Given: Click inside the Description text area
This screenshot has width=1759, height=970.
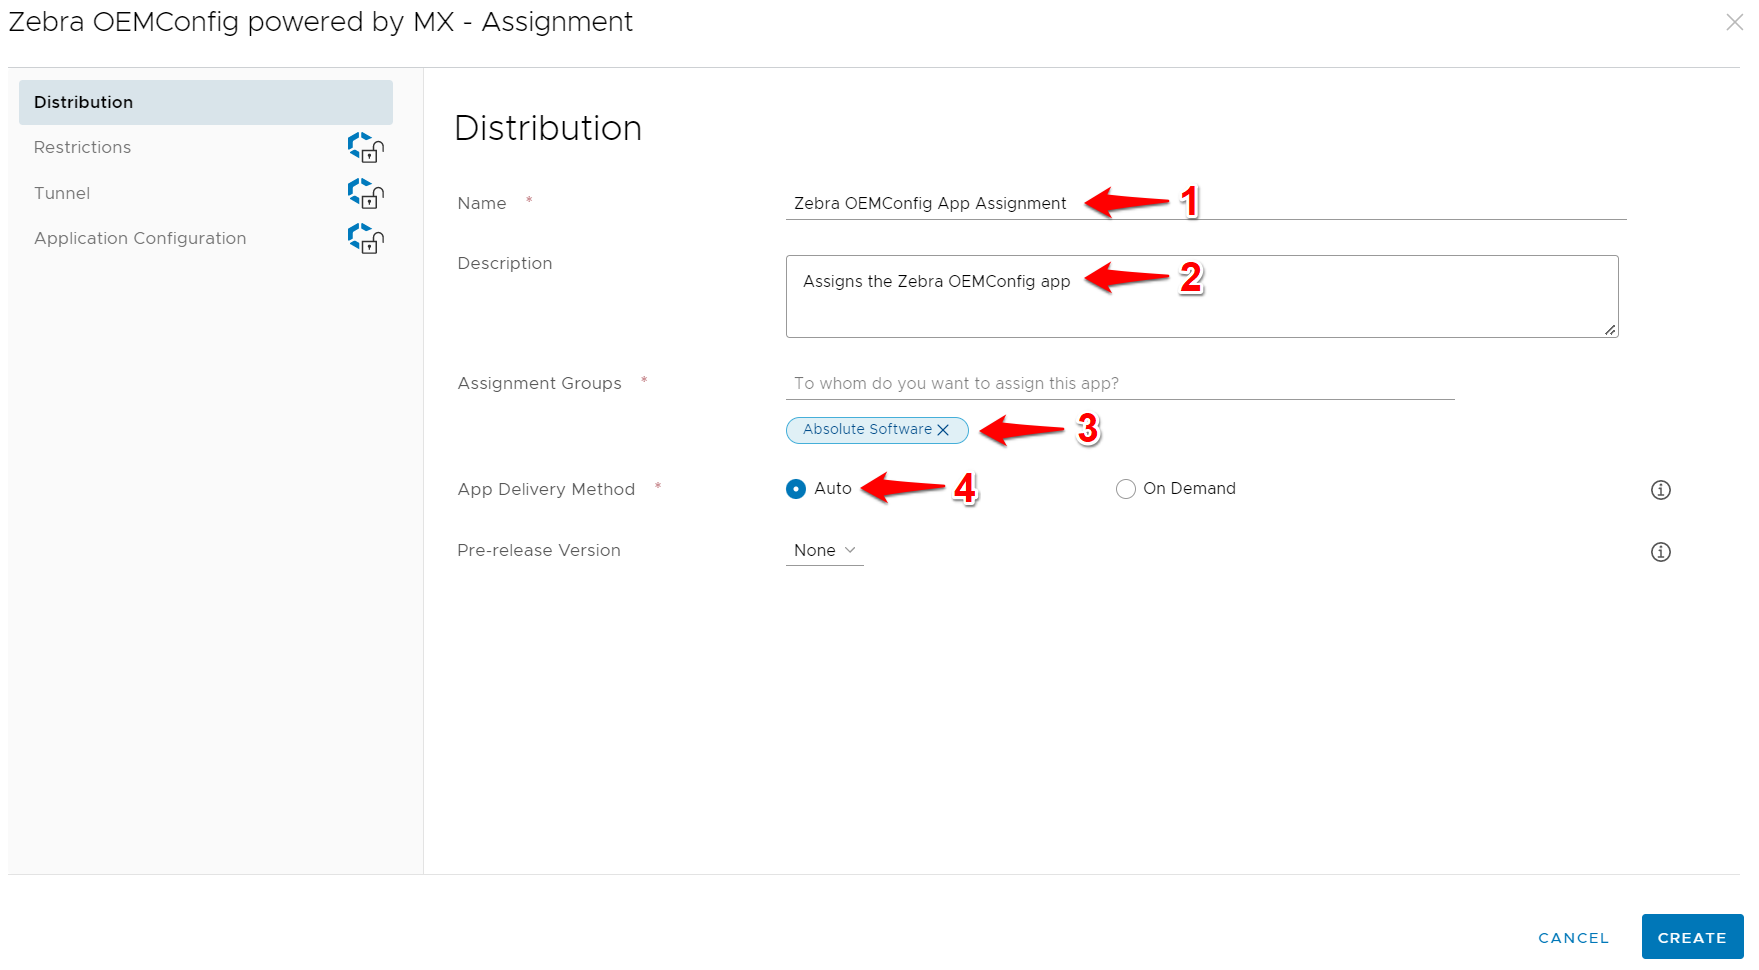Looking at the screenshot, I should pos(1202,296).
